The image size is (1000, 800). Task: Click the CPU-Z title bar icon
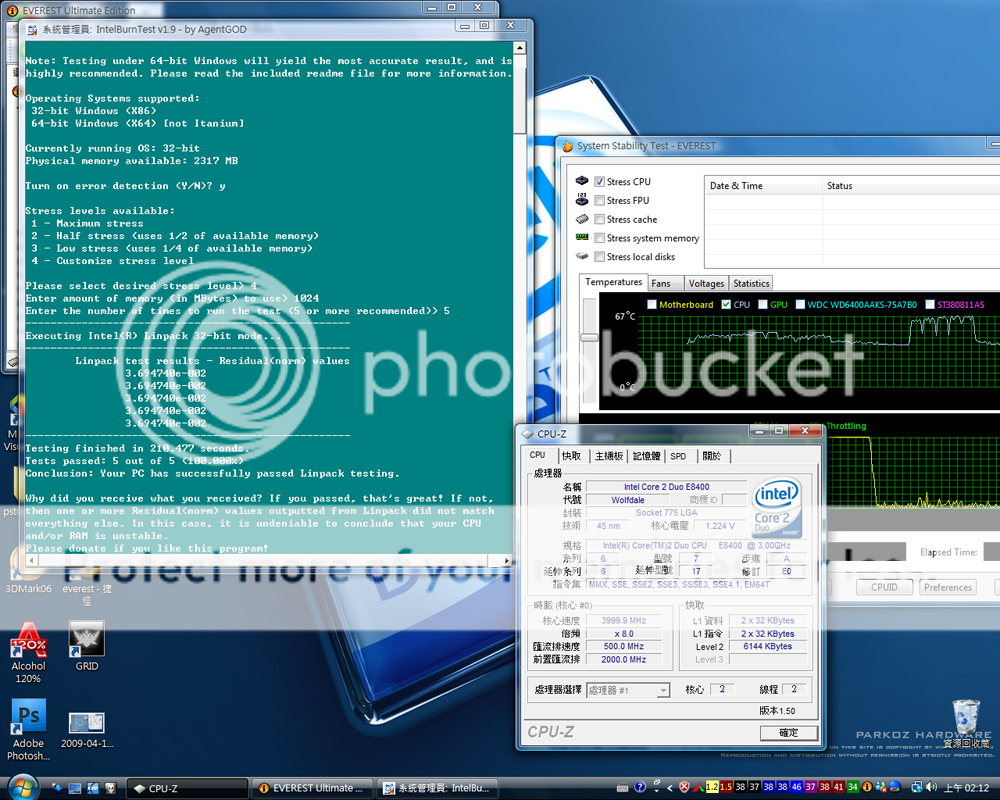[x=527, y=434]
